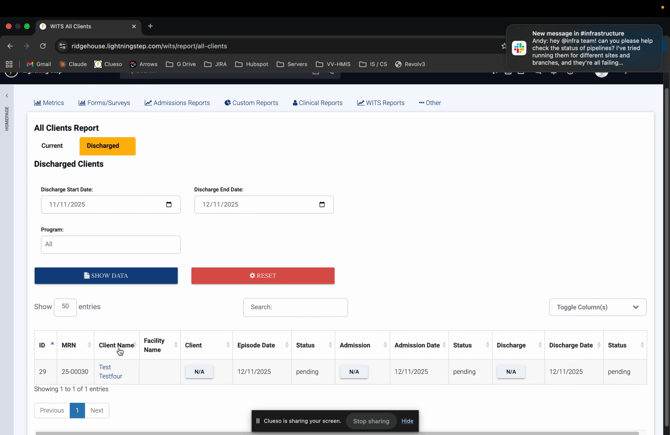Open Test Testfour client link
The image size is (670, 435).
(110, 372)
